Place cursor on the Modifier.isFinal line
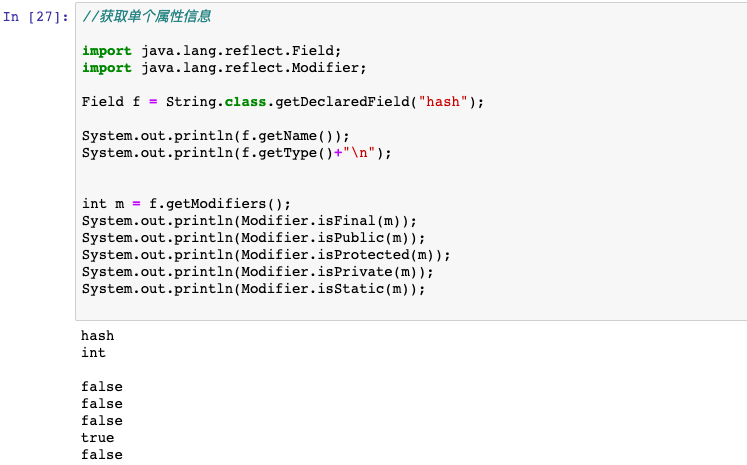747x465 pixels. pos(249,221)
